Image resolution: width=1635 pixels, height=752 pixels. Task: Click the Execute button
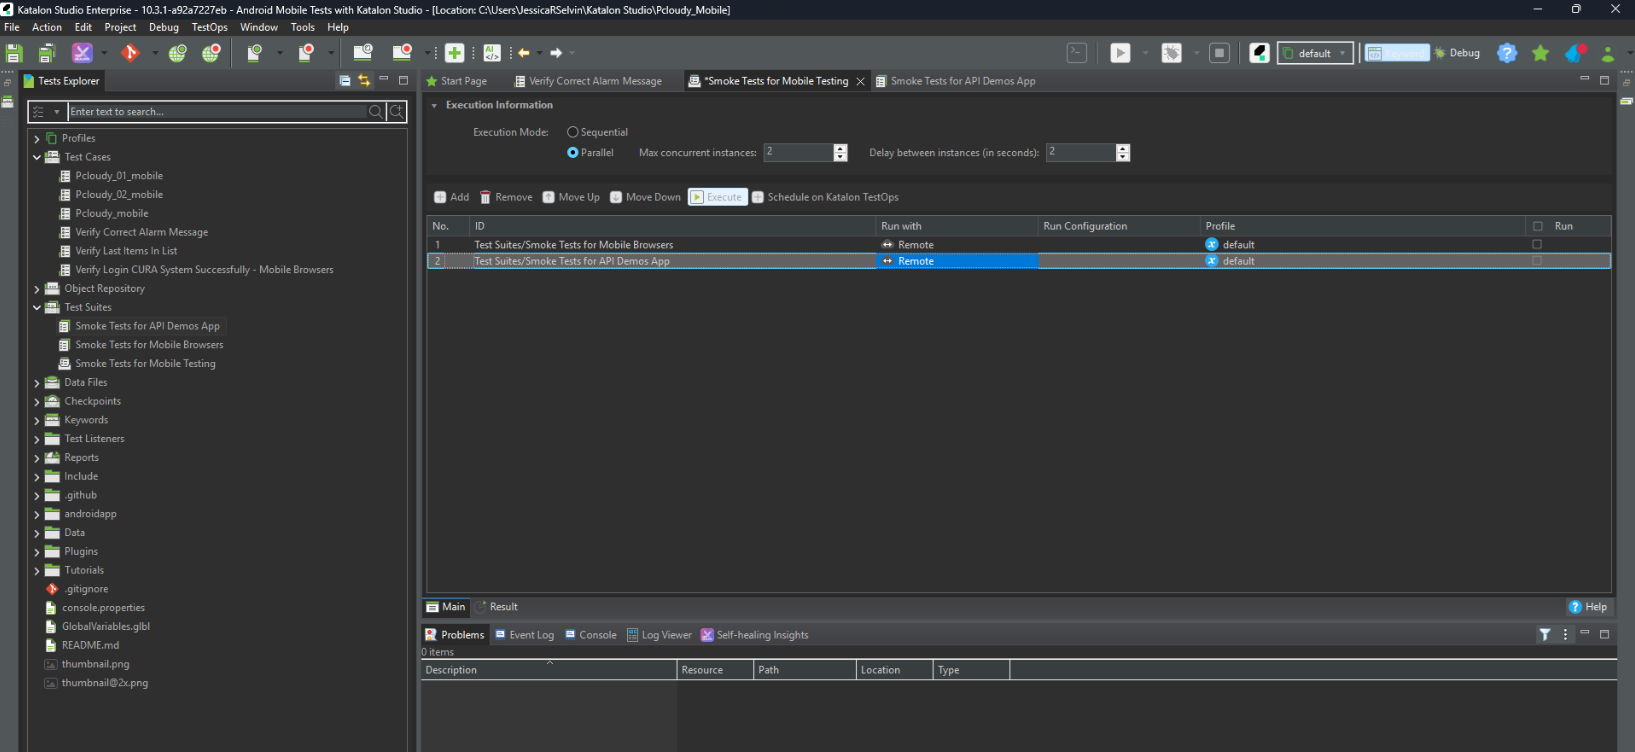[717, 197]
